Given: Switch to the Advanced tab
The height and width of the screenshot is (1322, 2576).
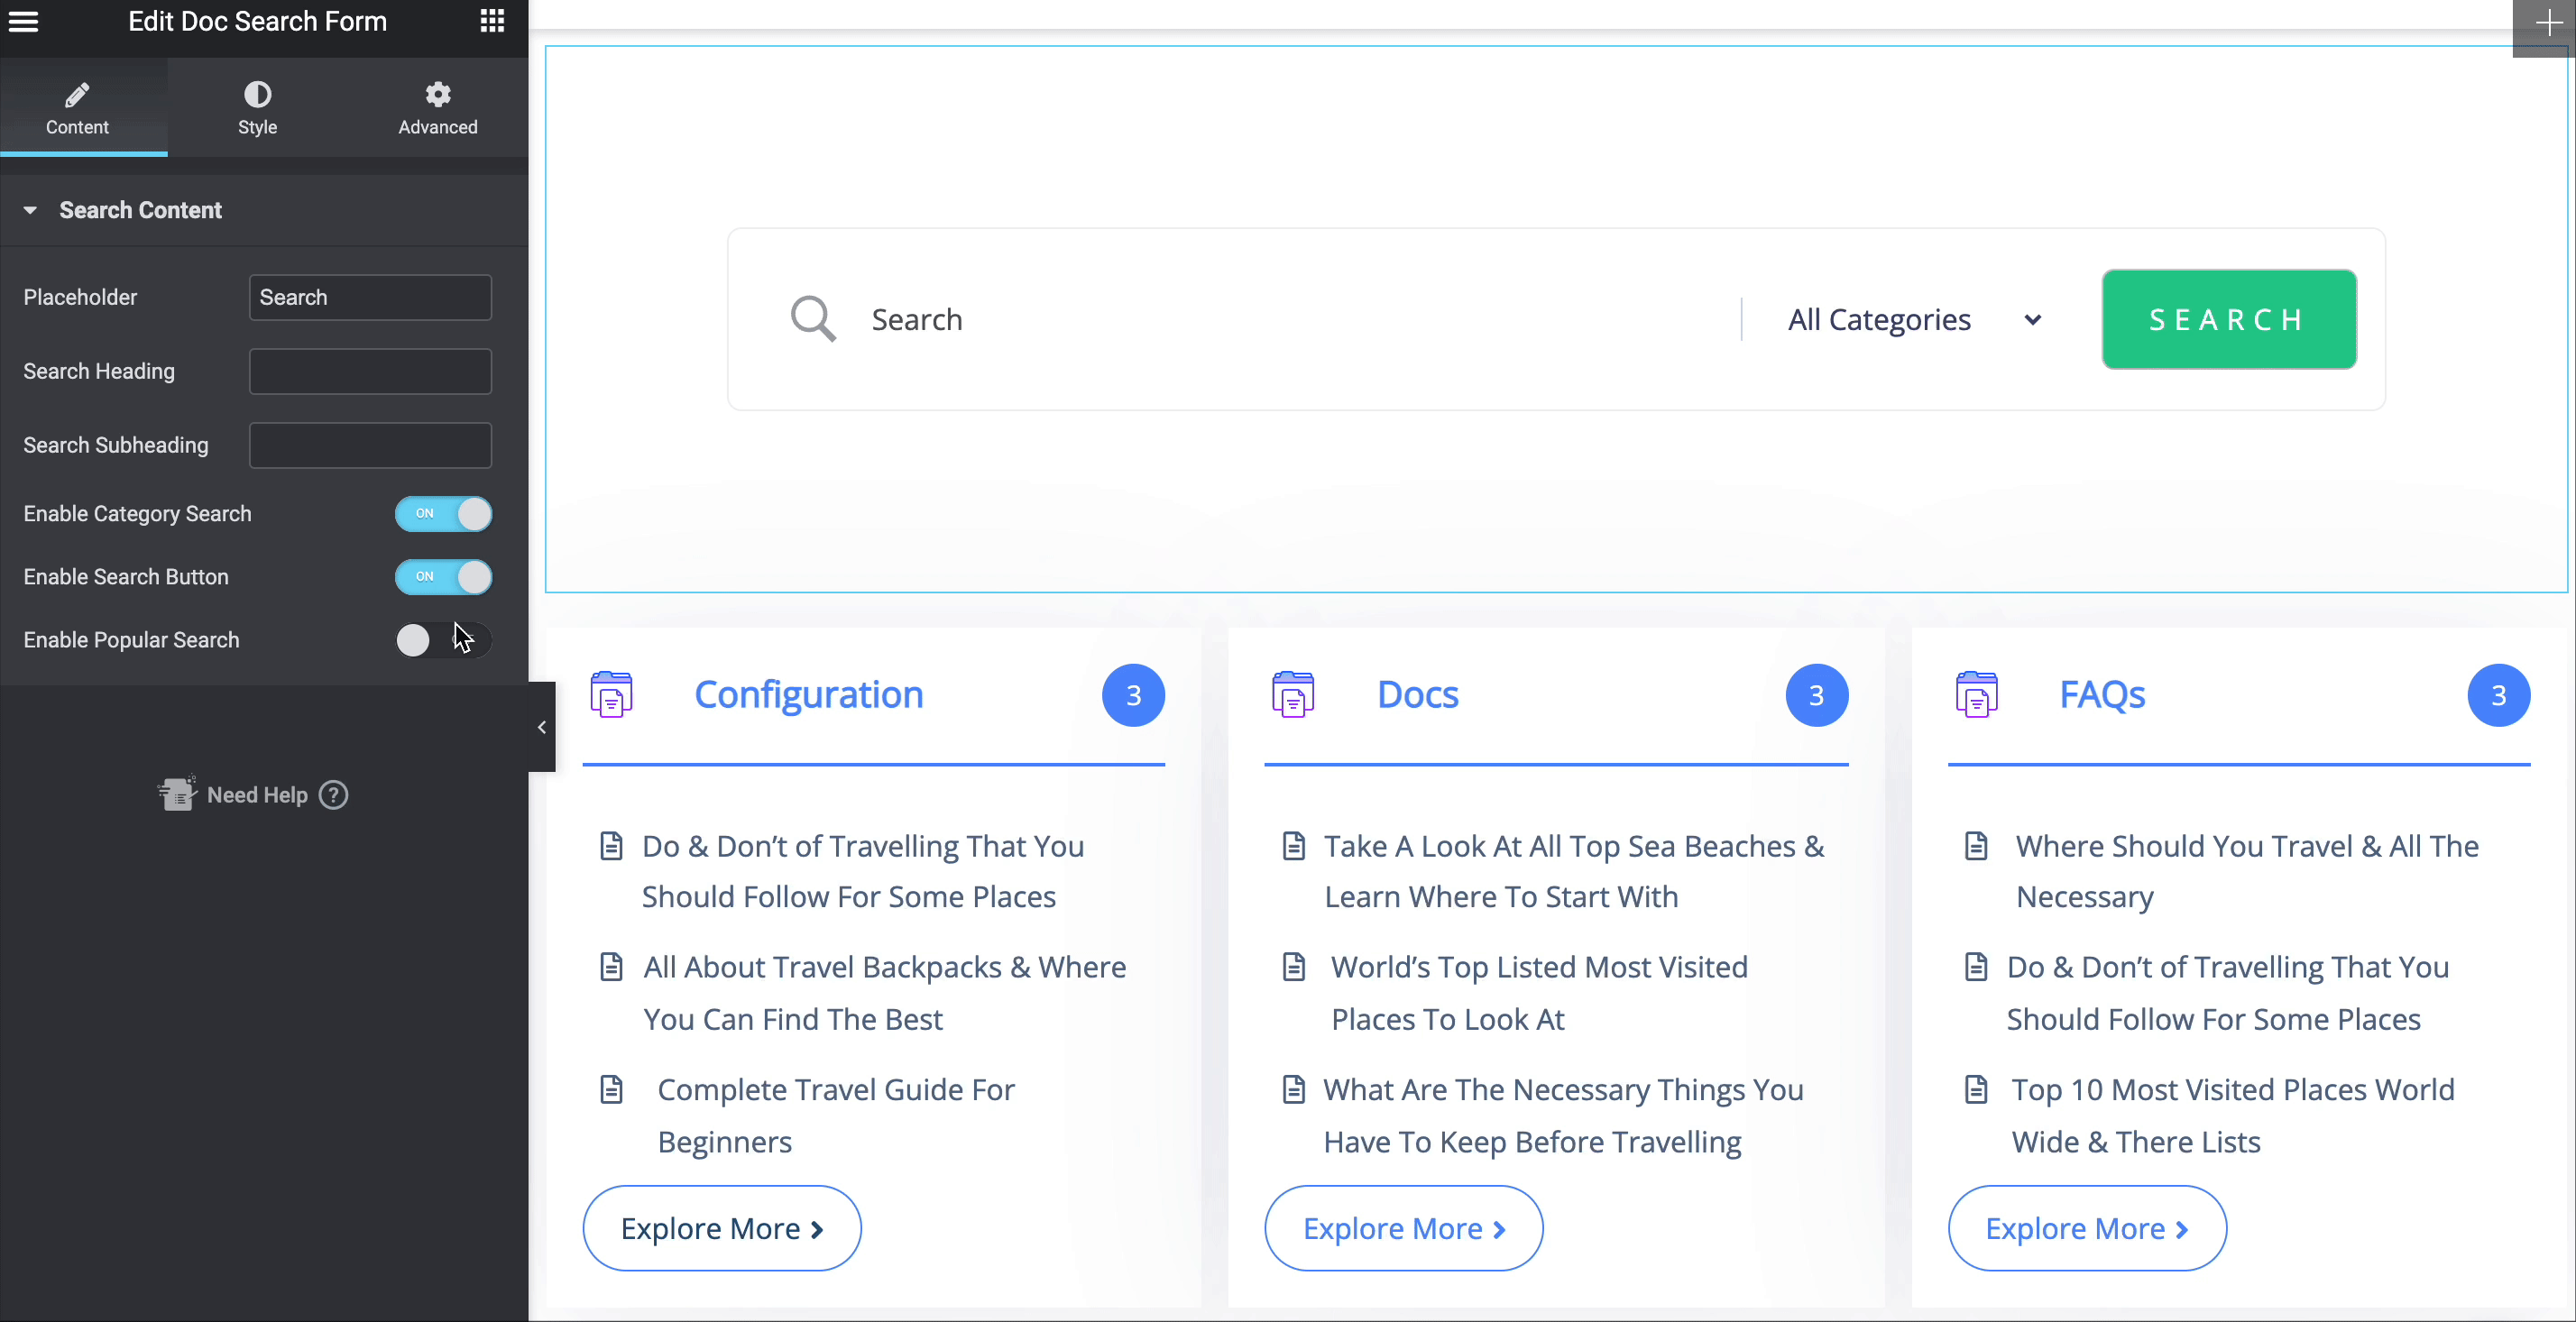Looking at the screenshot, I should (437, 108).
